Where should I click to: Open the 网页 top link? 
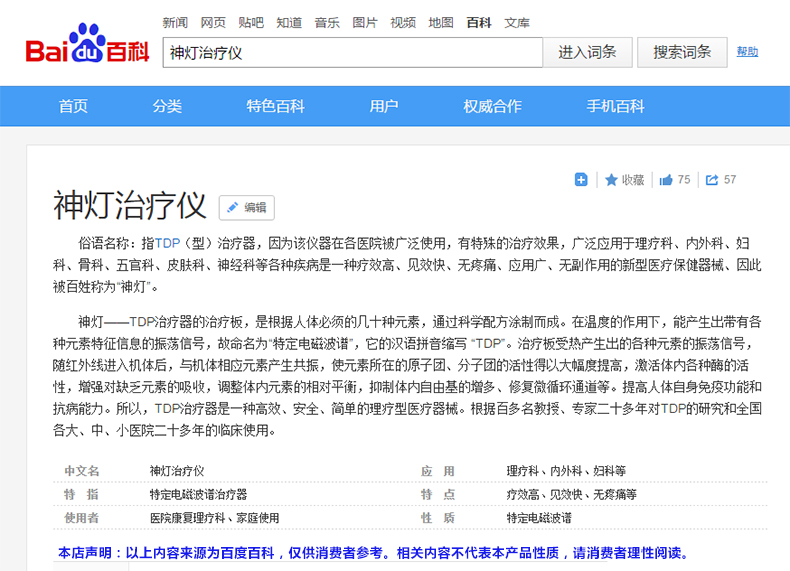[213, 23]
